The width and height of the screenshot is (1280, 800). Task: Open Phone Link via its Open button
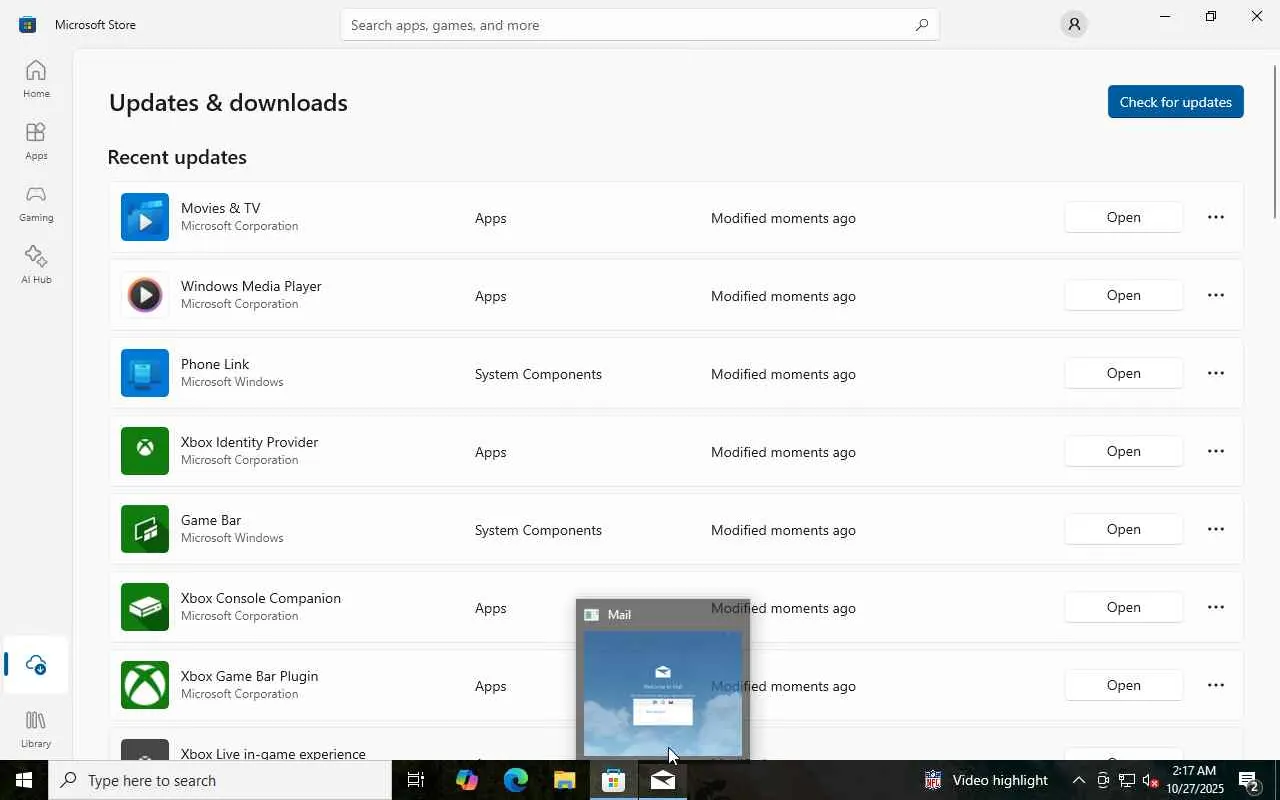coord(1124,373)
